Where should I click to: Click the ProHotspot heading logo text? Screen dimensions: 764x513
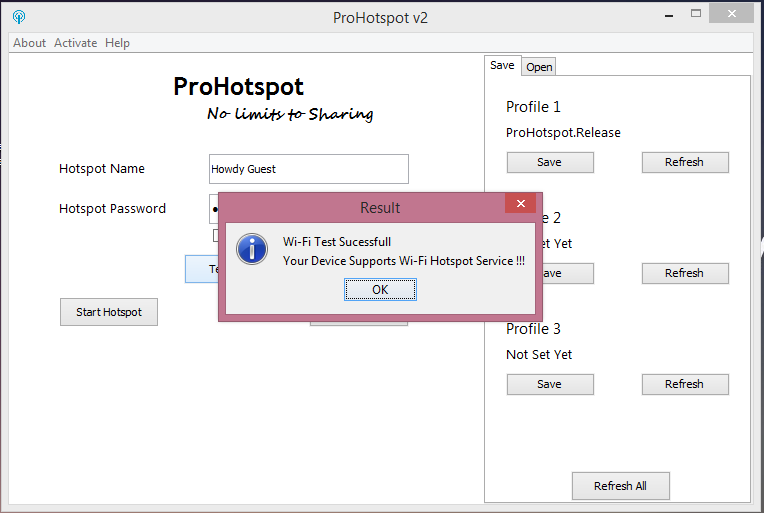pyautogui.click(x=238, y=87)
